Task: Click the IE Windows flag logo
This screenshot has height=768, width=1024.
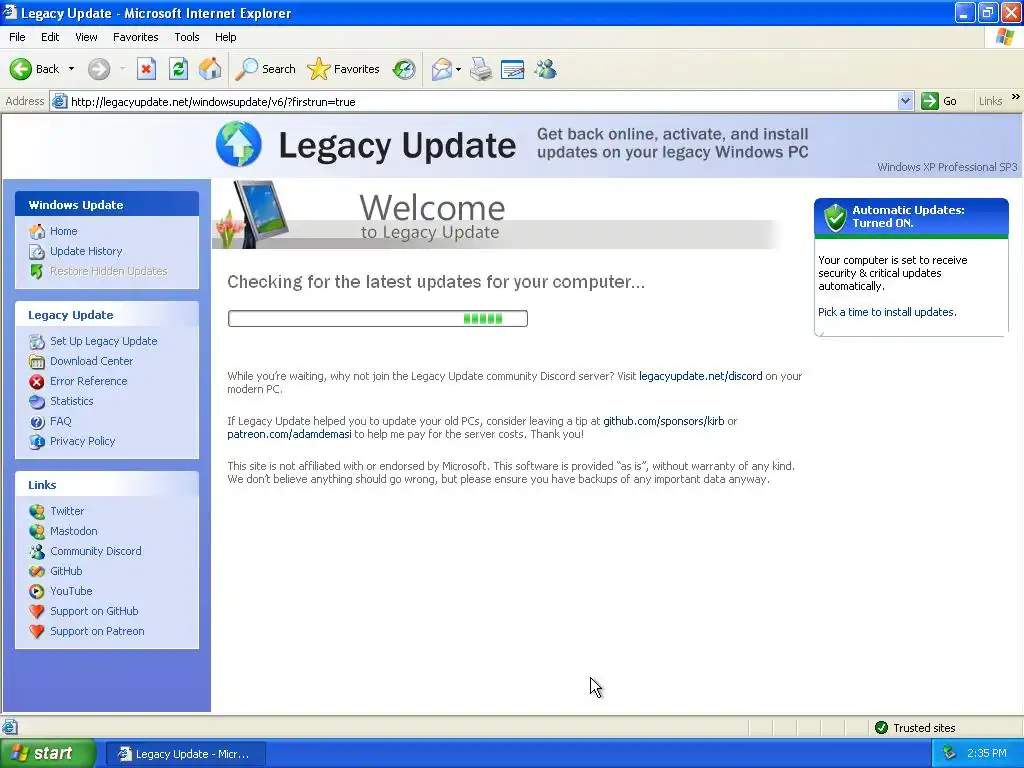Action: coord(1005,37)
